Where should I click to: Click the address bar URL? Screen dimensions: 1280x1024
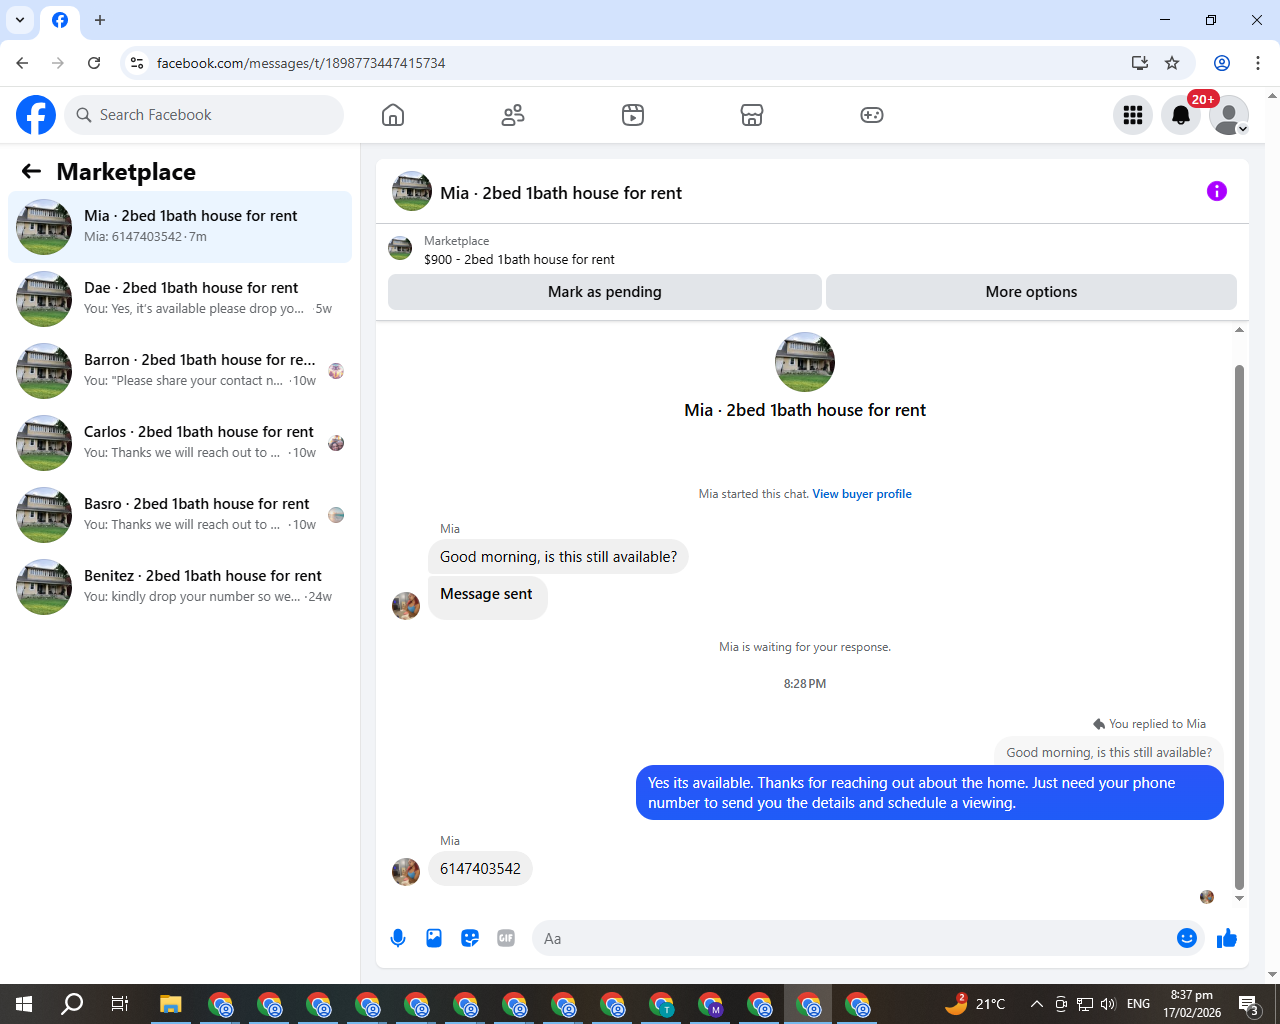301,63
